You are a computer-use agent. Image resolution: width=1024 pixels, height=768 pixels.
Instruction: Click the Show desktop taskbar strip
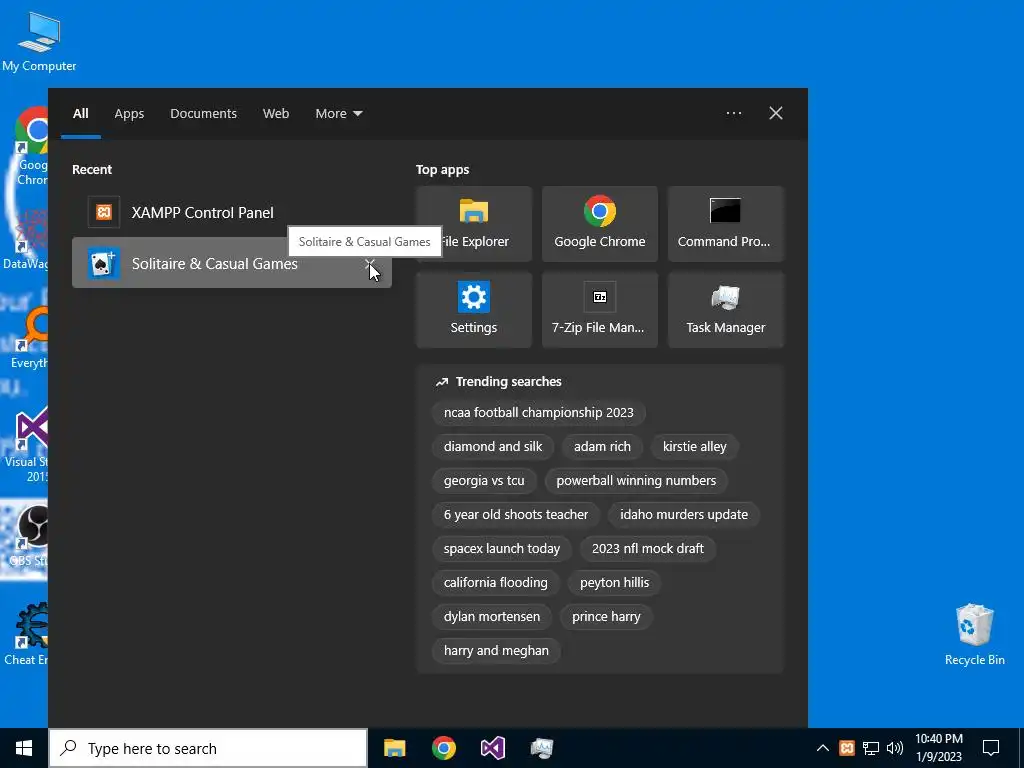click(x=1021, y=748)
